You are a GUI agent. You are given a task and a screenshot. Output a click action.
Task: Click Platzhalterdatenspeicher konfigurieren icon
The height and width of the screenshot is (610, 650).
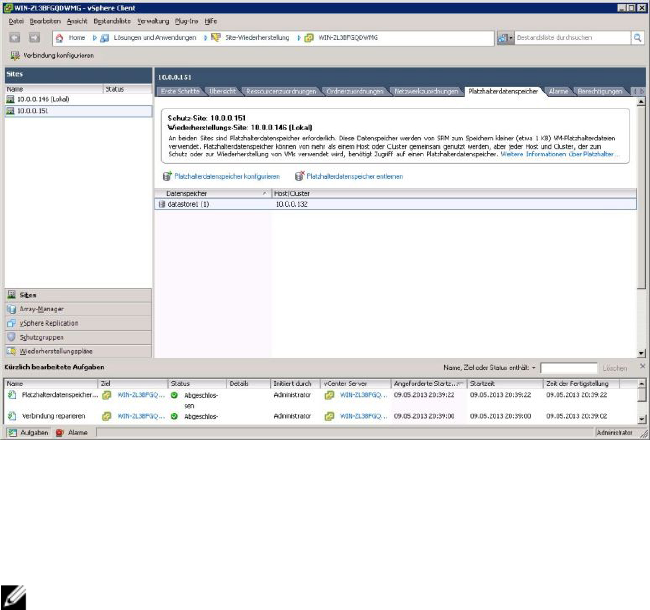pos(167,176)
